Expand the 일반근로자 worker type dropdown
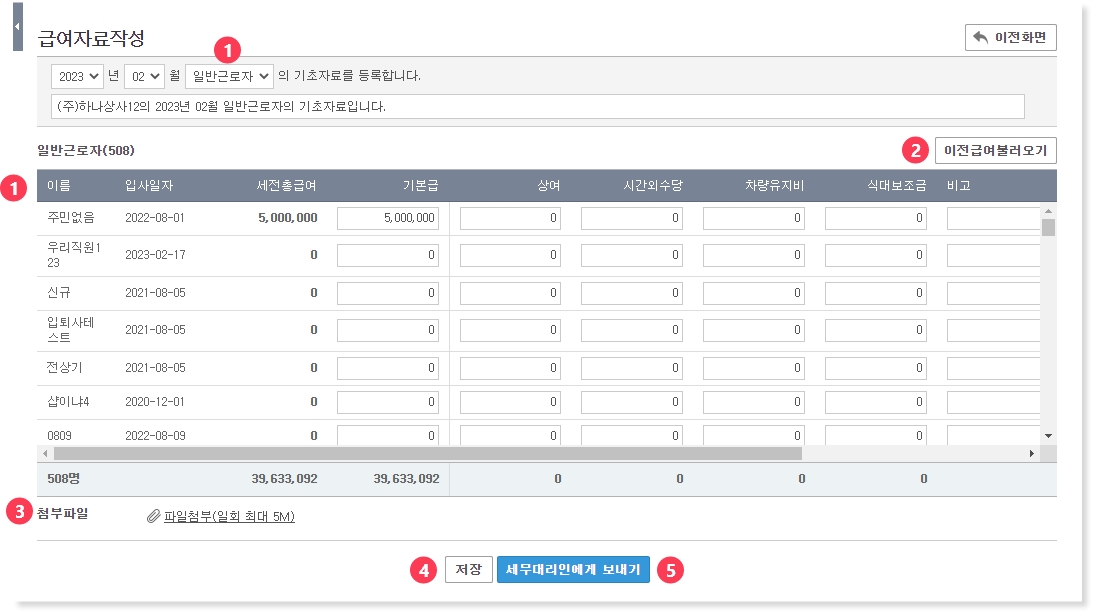This screenshot has height=614, width=1095. coord(229,75)
